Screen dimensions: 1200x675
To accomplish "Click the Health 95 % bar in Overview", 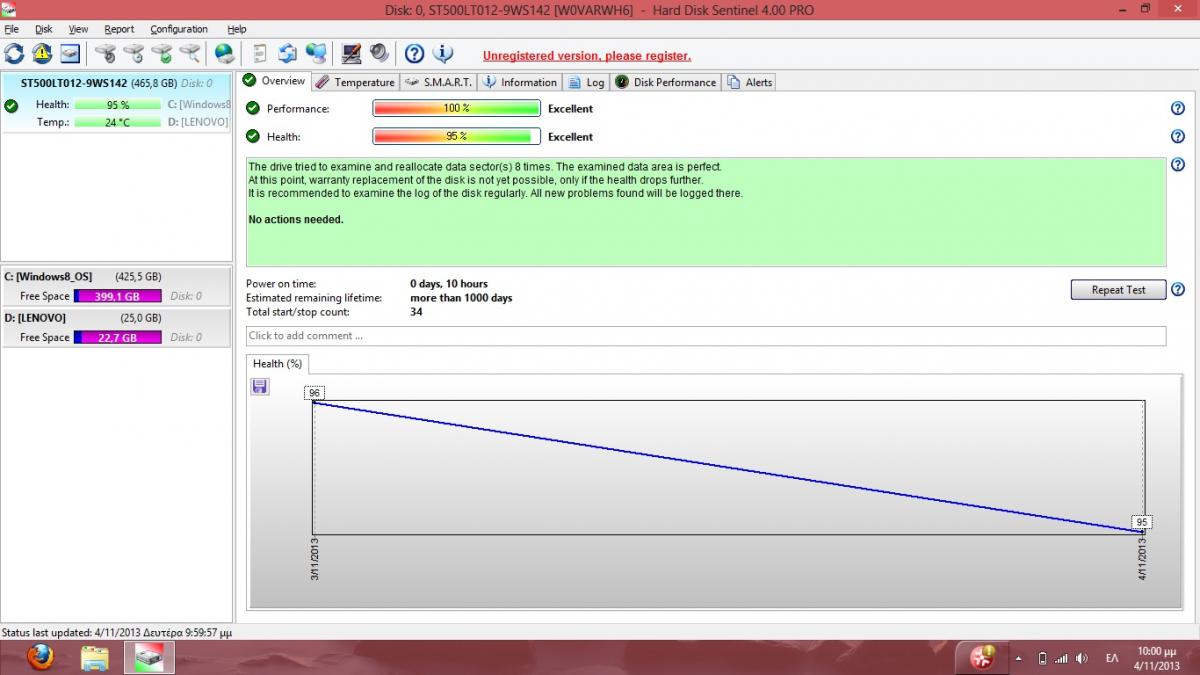I will point(457,136).
